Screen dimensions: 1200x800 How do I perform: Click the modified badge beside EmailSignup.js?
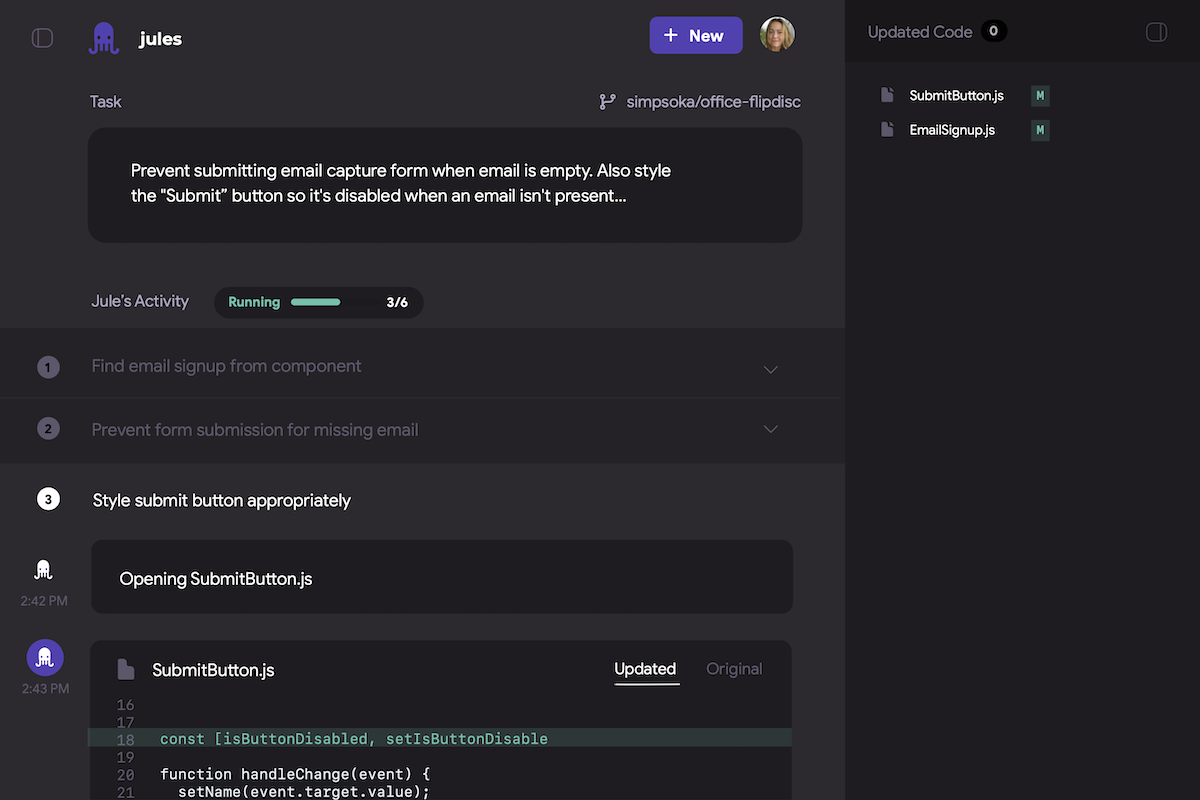(1040, 130)
